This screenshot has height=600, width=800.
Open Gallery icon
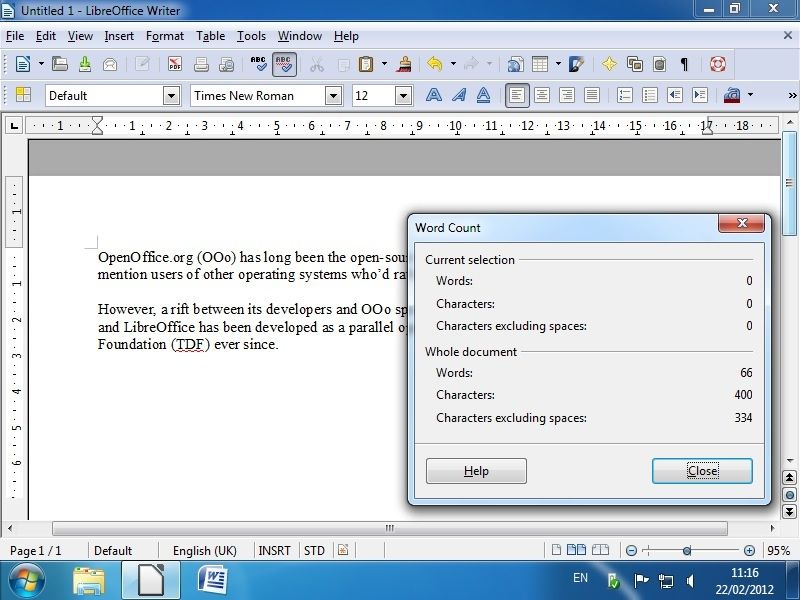(x=635, y=64)
